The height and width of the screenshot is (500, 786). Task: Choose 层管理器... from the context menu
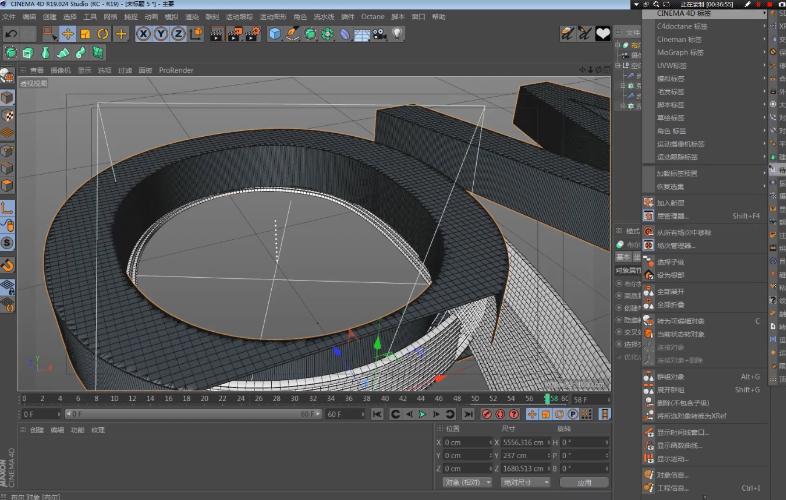click(675, 215)
